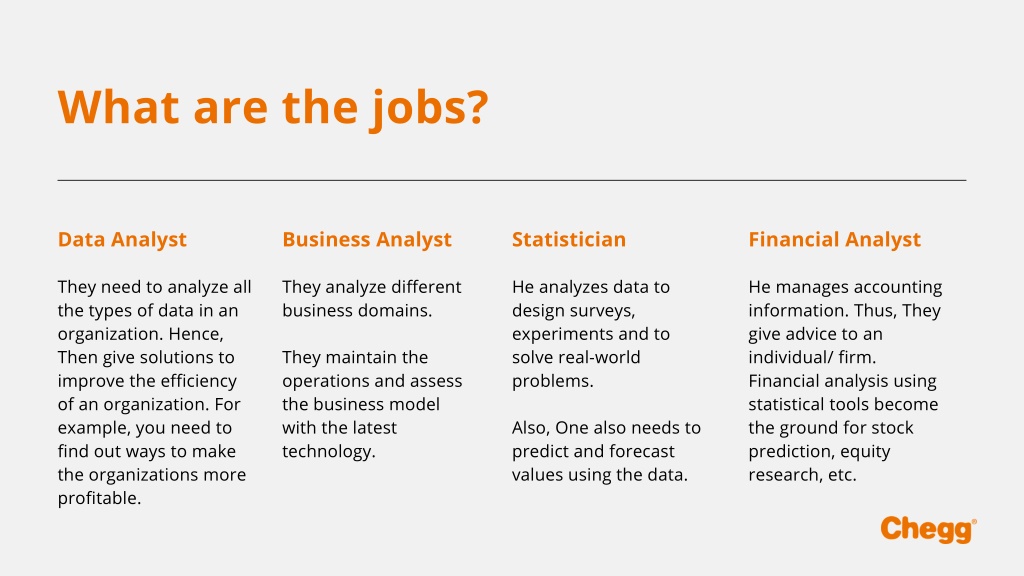1024x576 pixels.
Task: Click the word 'profitable' in first column
Action: 97,498
